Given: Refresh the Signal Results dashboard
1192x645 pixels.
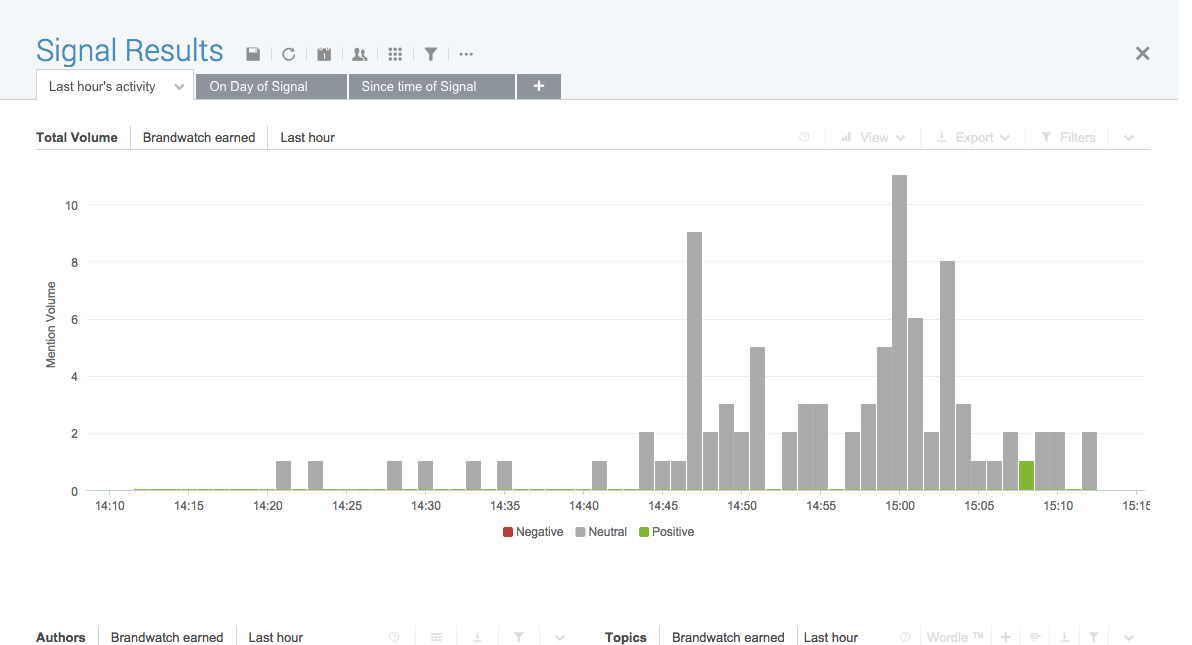Looking at the screenshot, I should (x=288, y=54).
